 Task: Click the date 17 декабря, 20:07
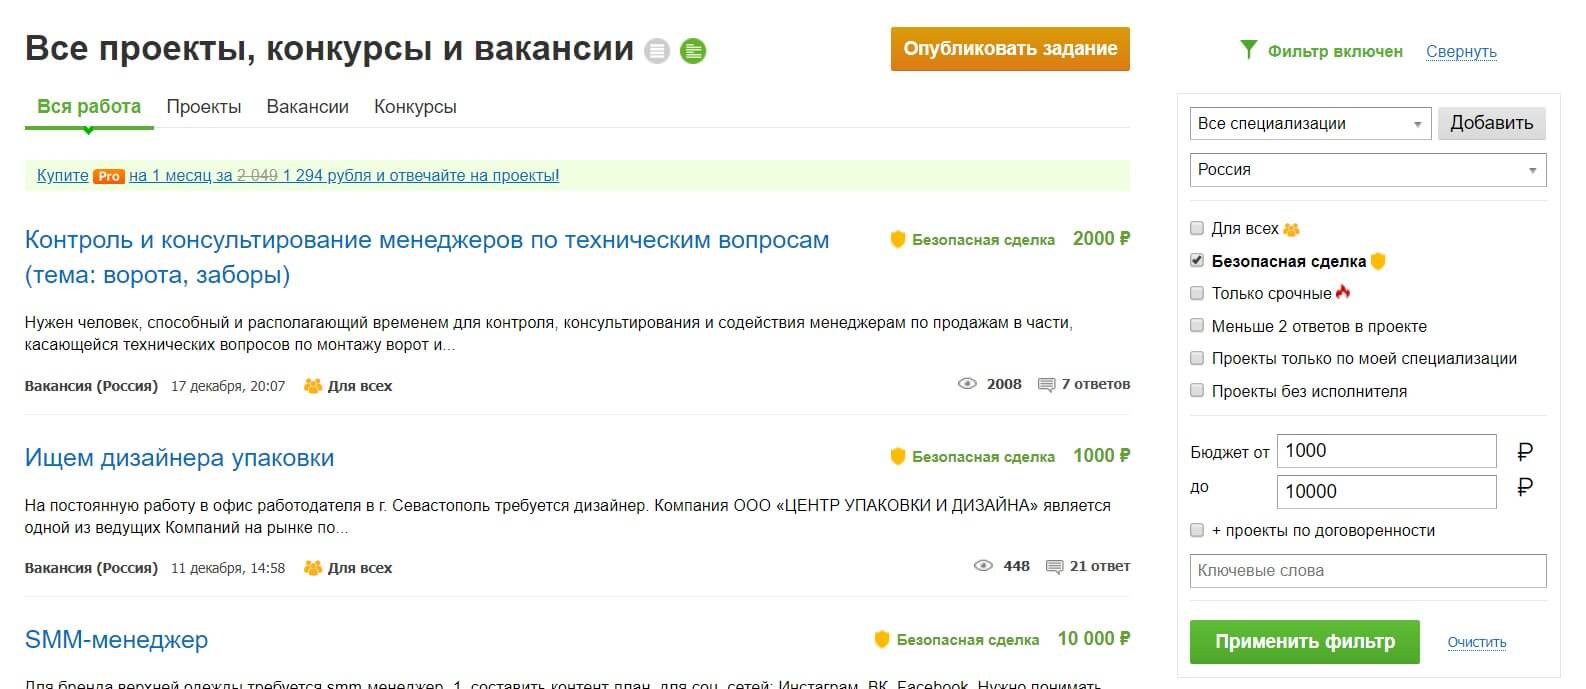tap(228, 386)
